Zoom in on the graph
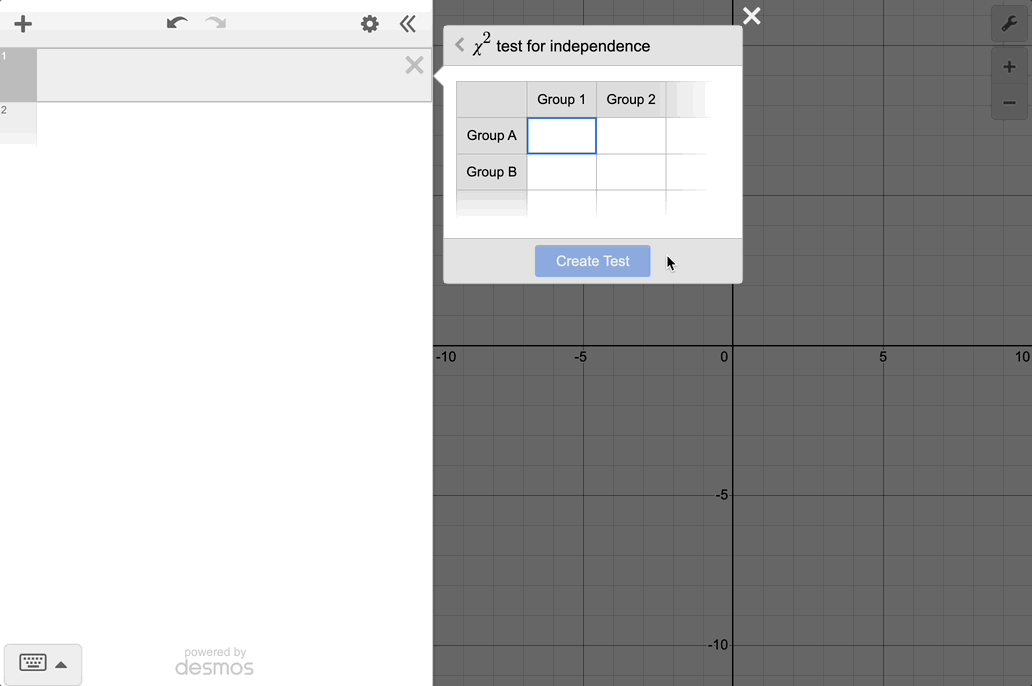1032x686 pixels. [x=1008, y=67]
